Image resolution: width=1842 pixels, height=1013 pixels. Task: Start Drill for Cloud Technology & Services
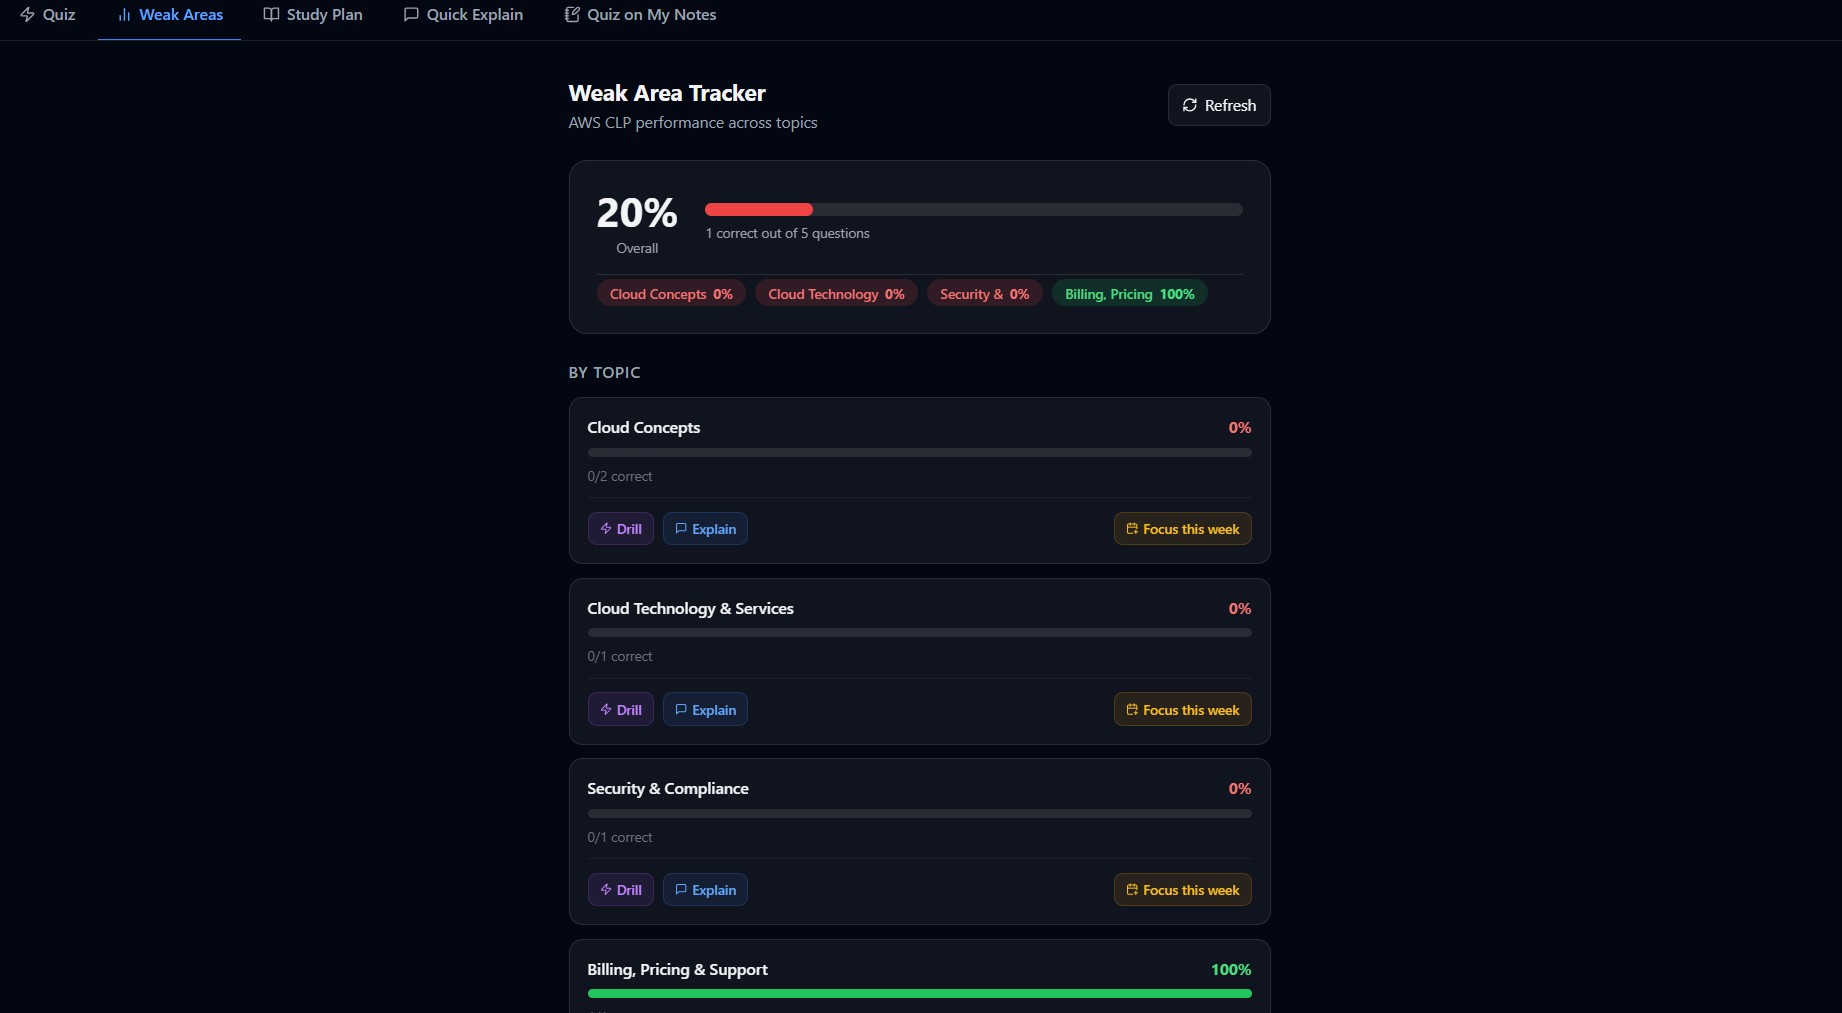point(620,710)
